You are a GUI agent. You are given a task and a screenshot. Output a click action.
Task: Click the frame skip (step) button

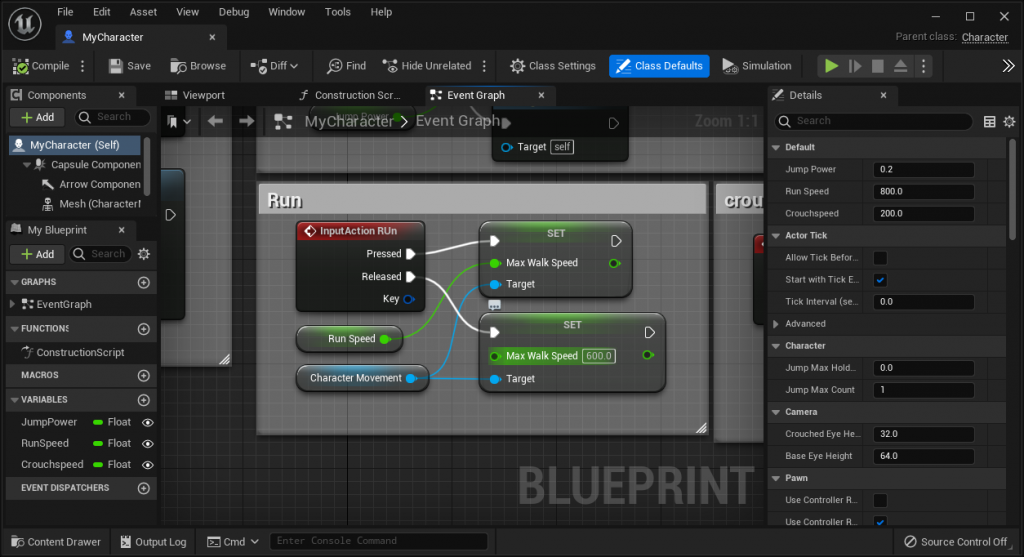pos(854,66)
